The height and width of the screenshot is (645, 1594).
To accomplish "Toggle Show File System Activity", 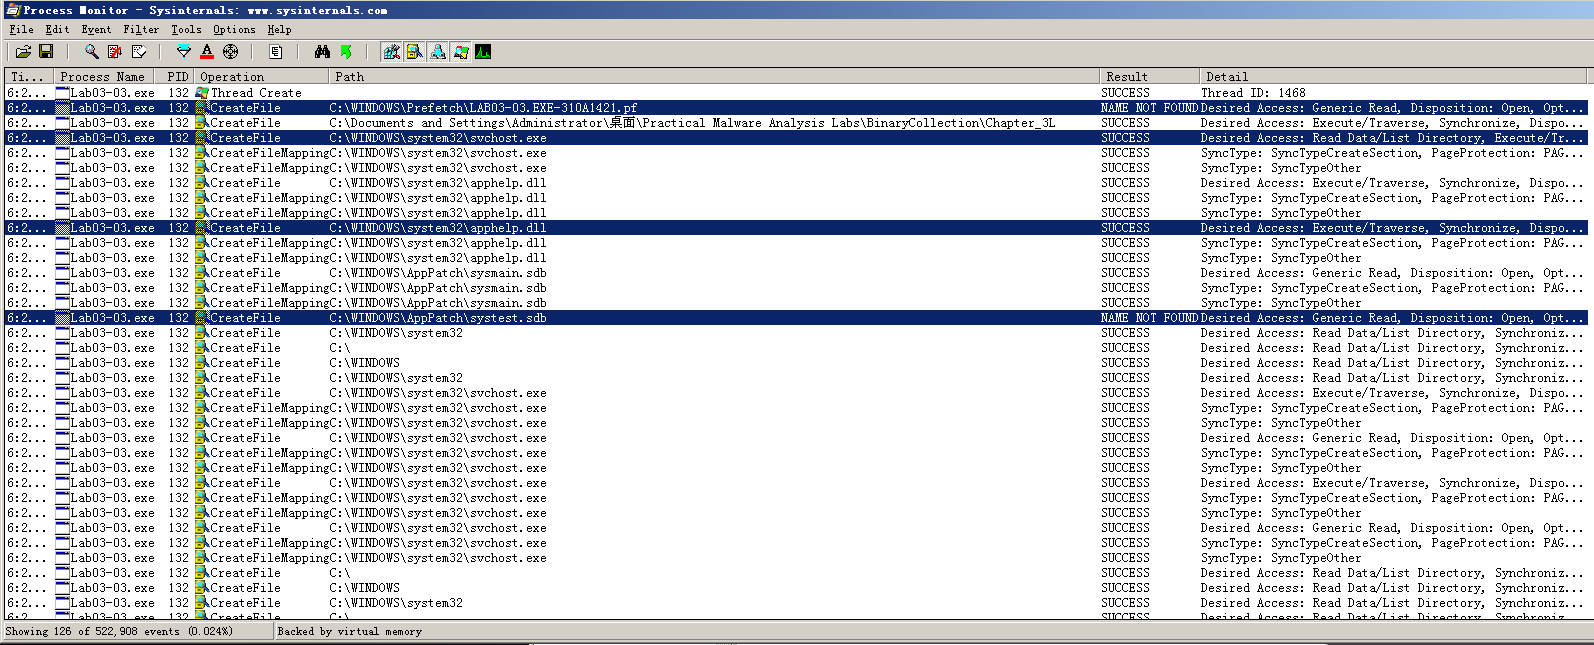I will pyautogui.click(x=414, y=52).
